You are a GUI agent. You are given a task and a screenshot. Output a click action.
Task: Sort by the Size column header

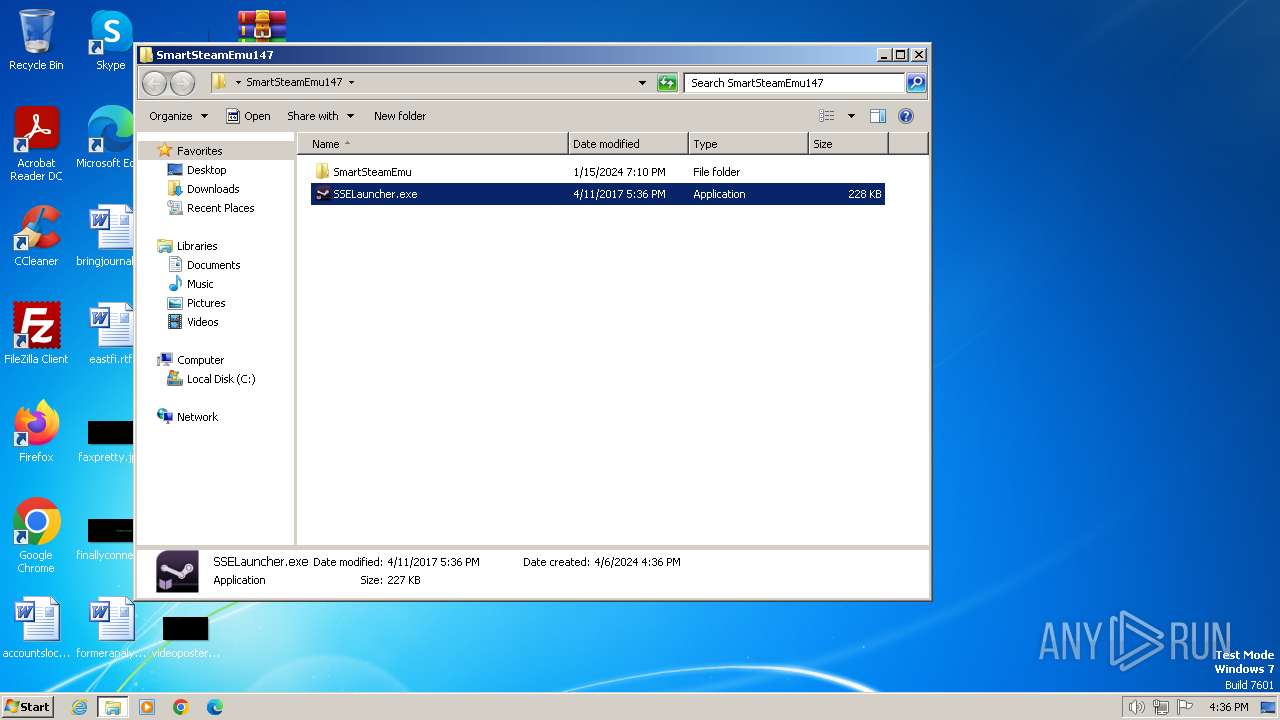click(x=848, y=144)
